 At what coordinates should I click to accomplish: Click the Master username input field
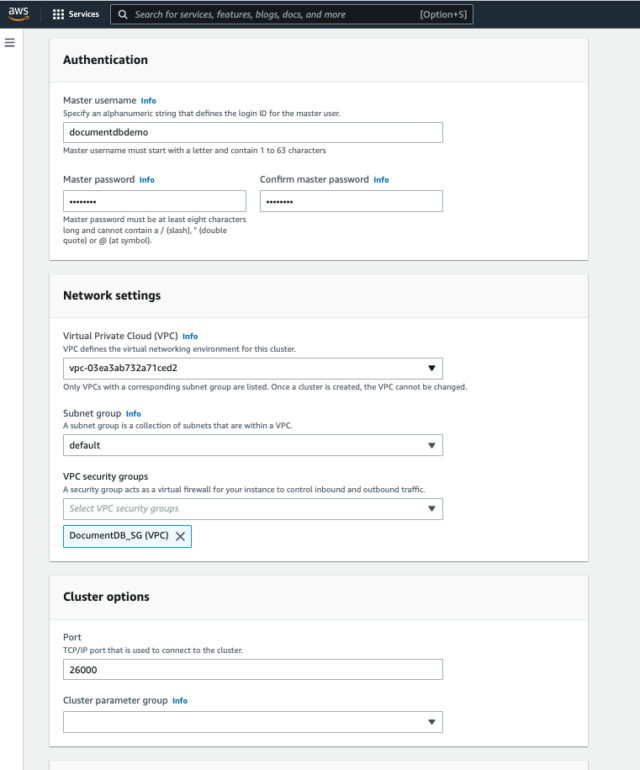point(253,133)
